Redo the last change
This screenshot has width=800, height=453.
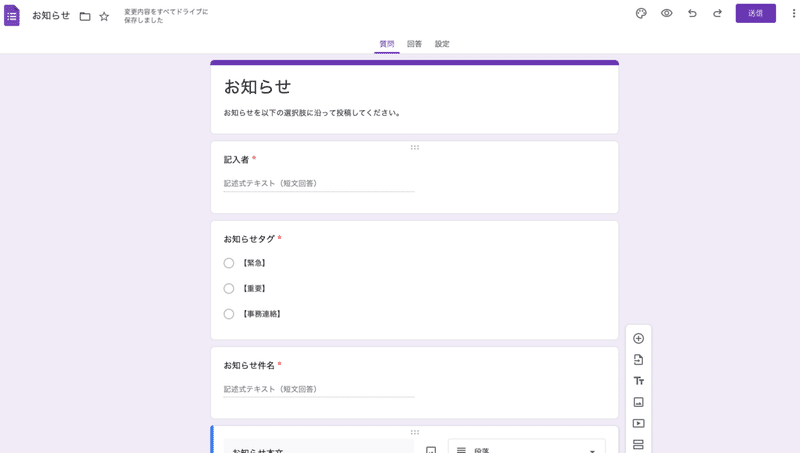717,13
